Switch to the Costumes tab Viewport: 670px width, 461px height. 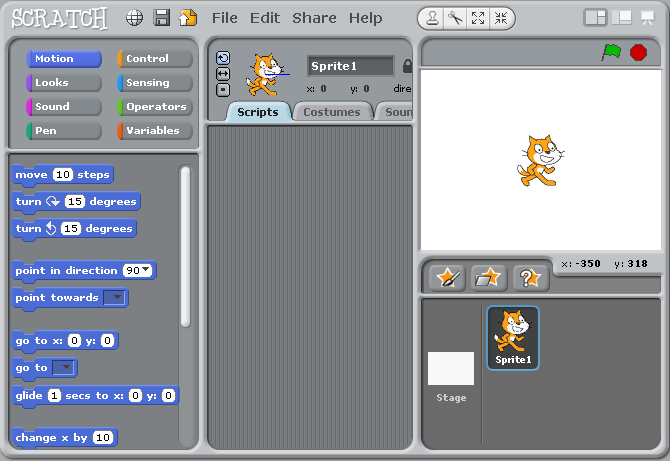[331, 112]
